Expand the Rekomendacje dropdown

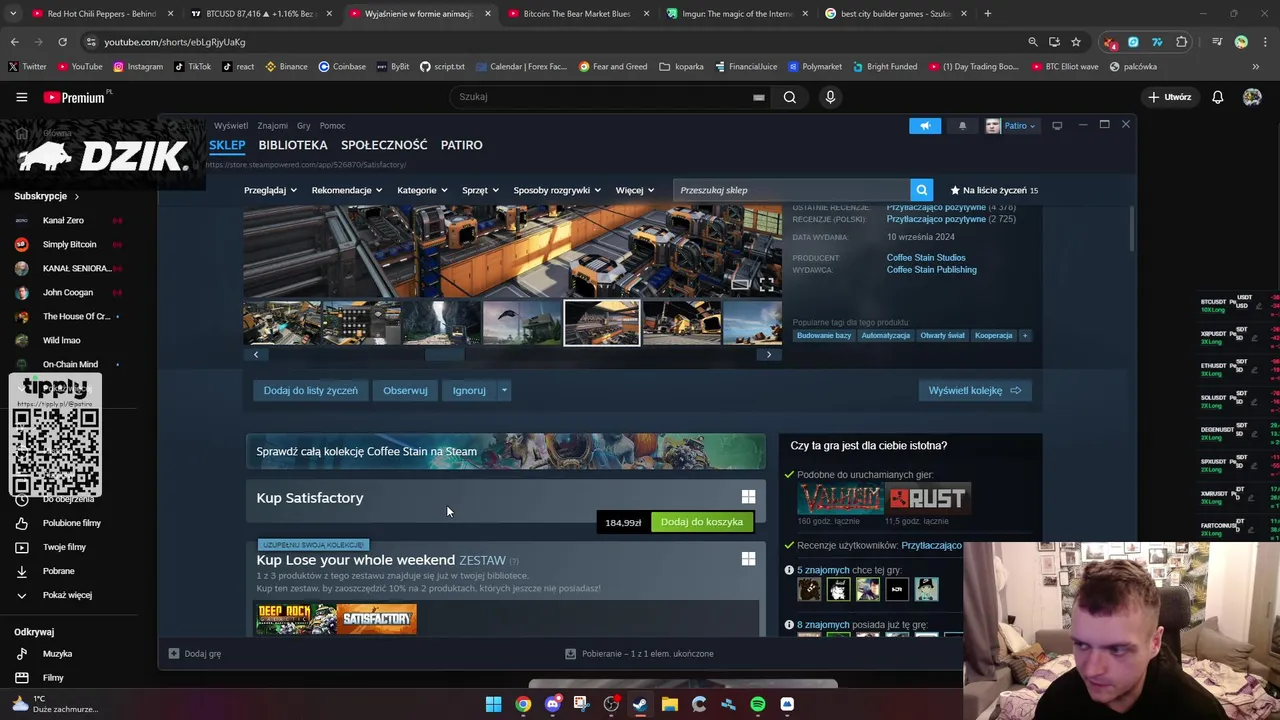(347, 190)
